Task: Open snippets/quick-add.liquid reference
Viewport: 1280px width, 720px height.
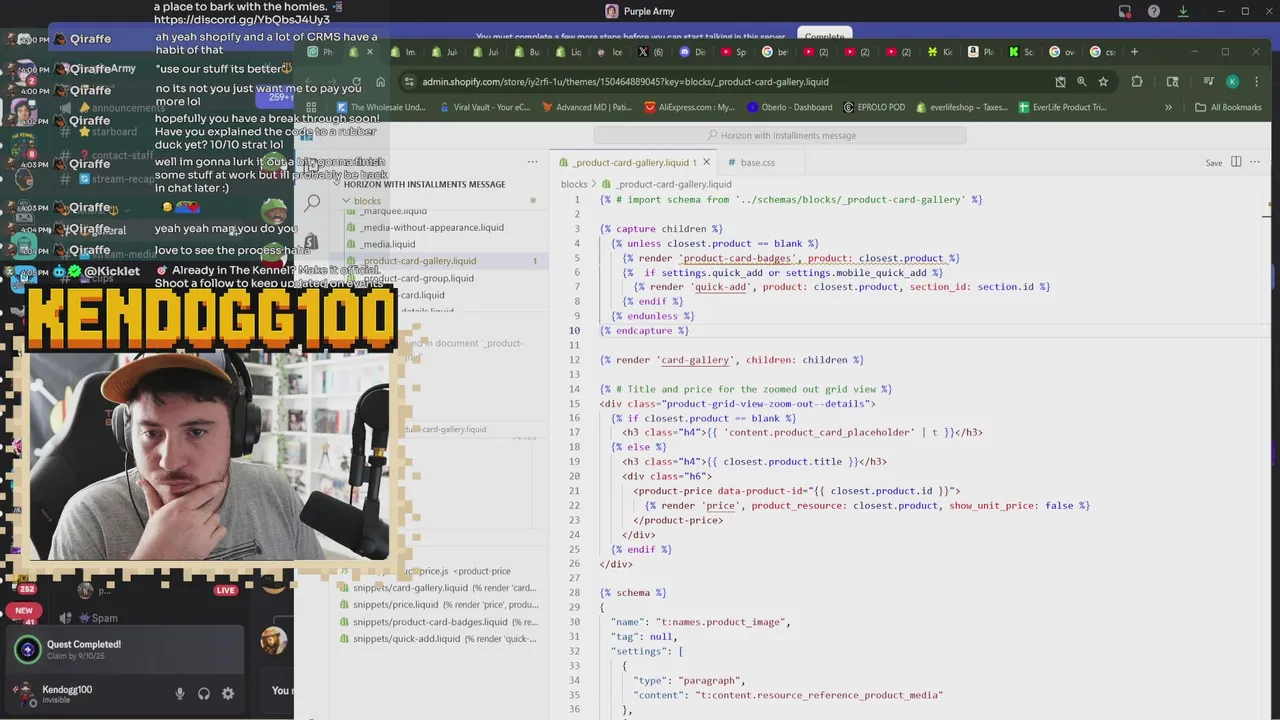Action: click(x=440, y=639)
